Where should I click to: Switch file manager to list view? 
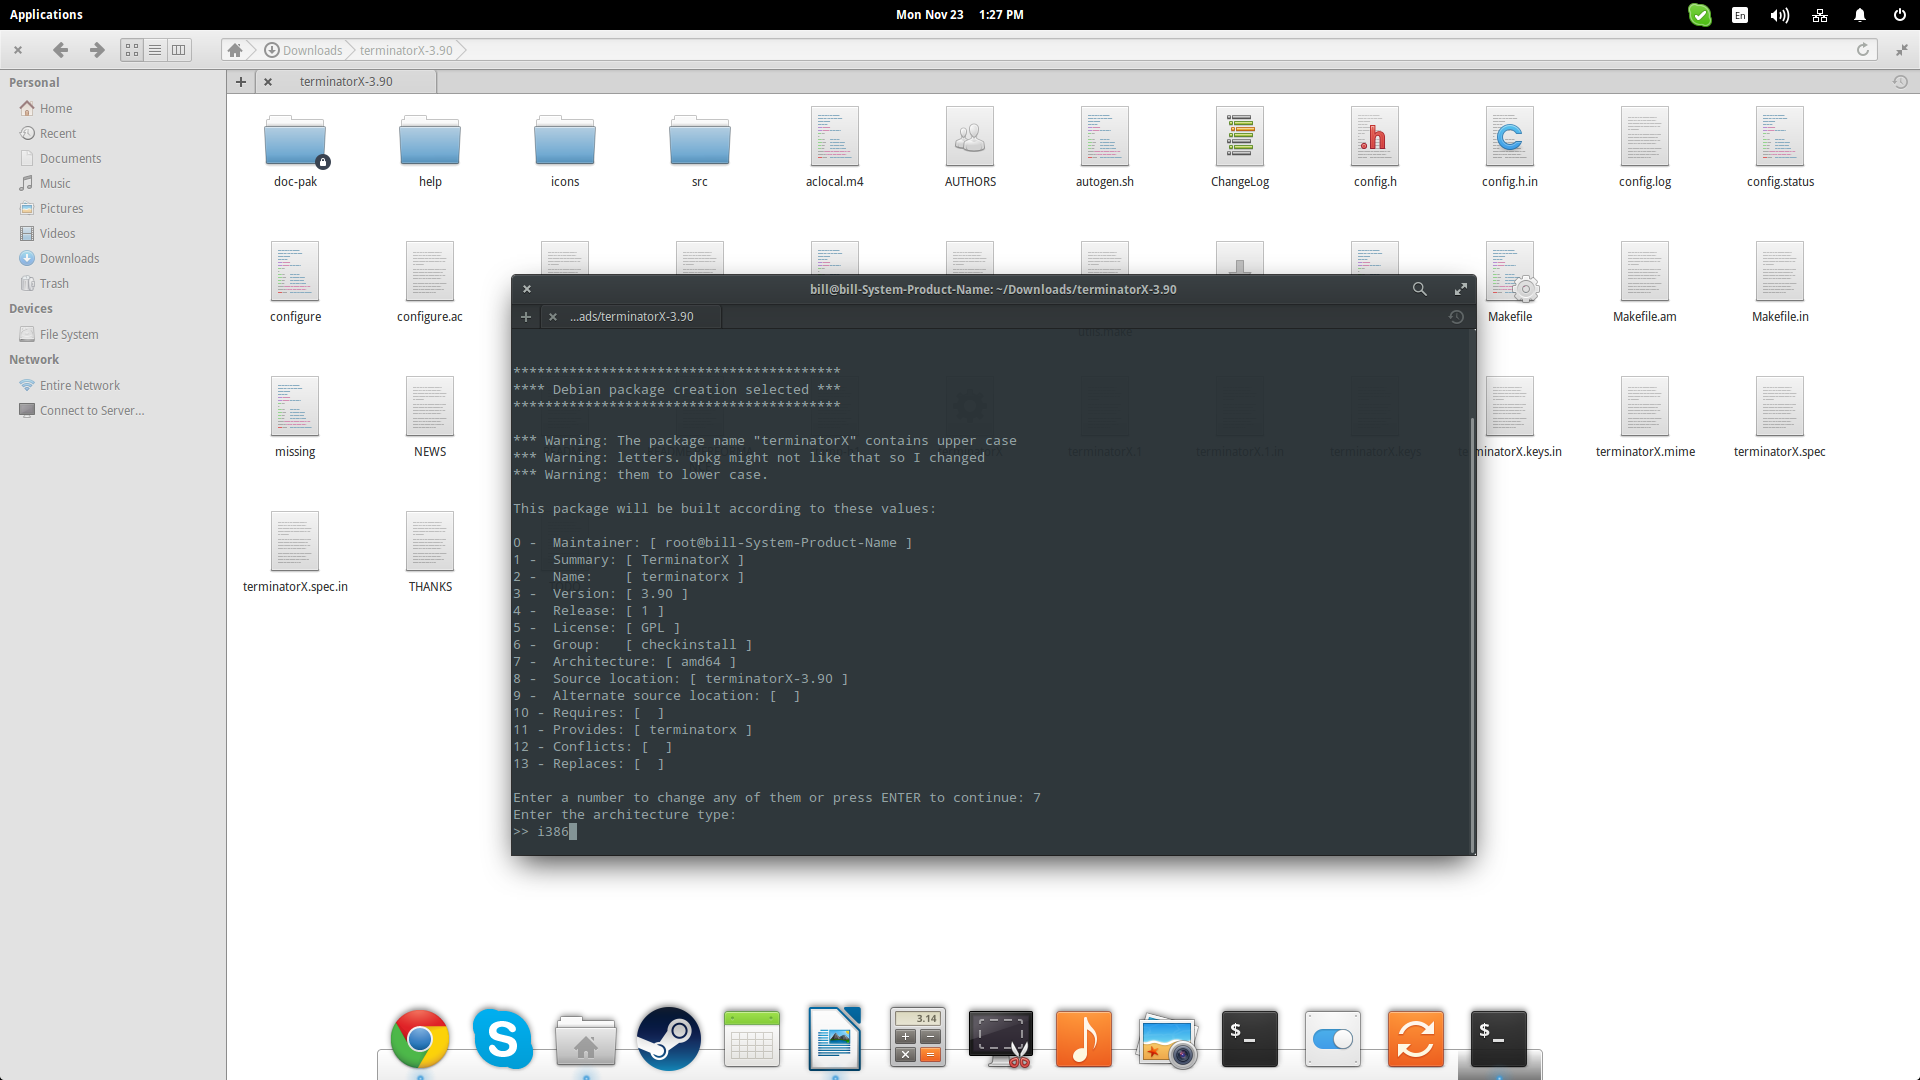pos(155,50)
